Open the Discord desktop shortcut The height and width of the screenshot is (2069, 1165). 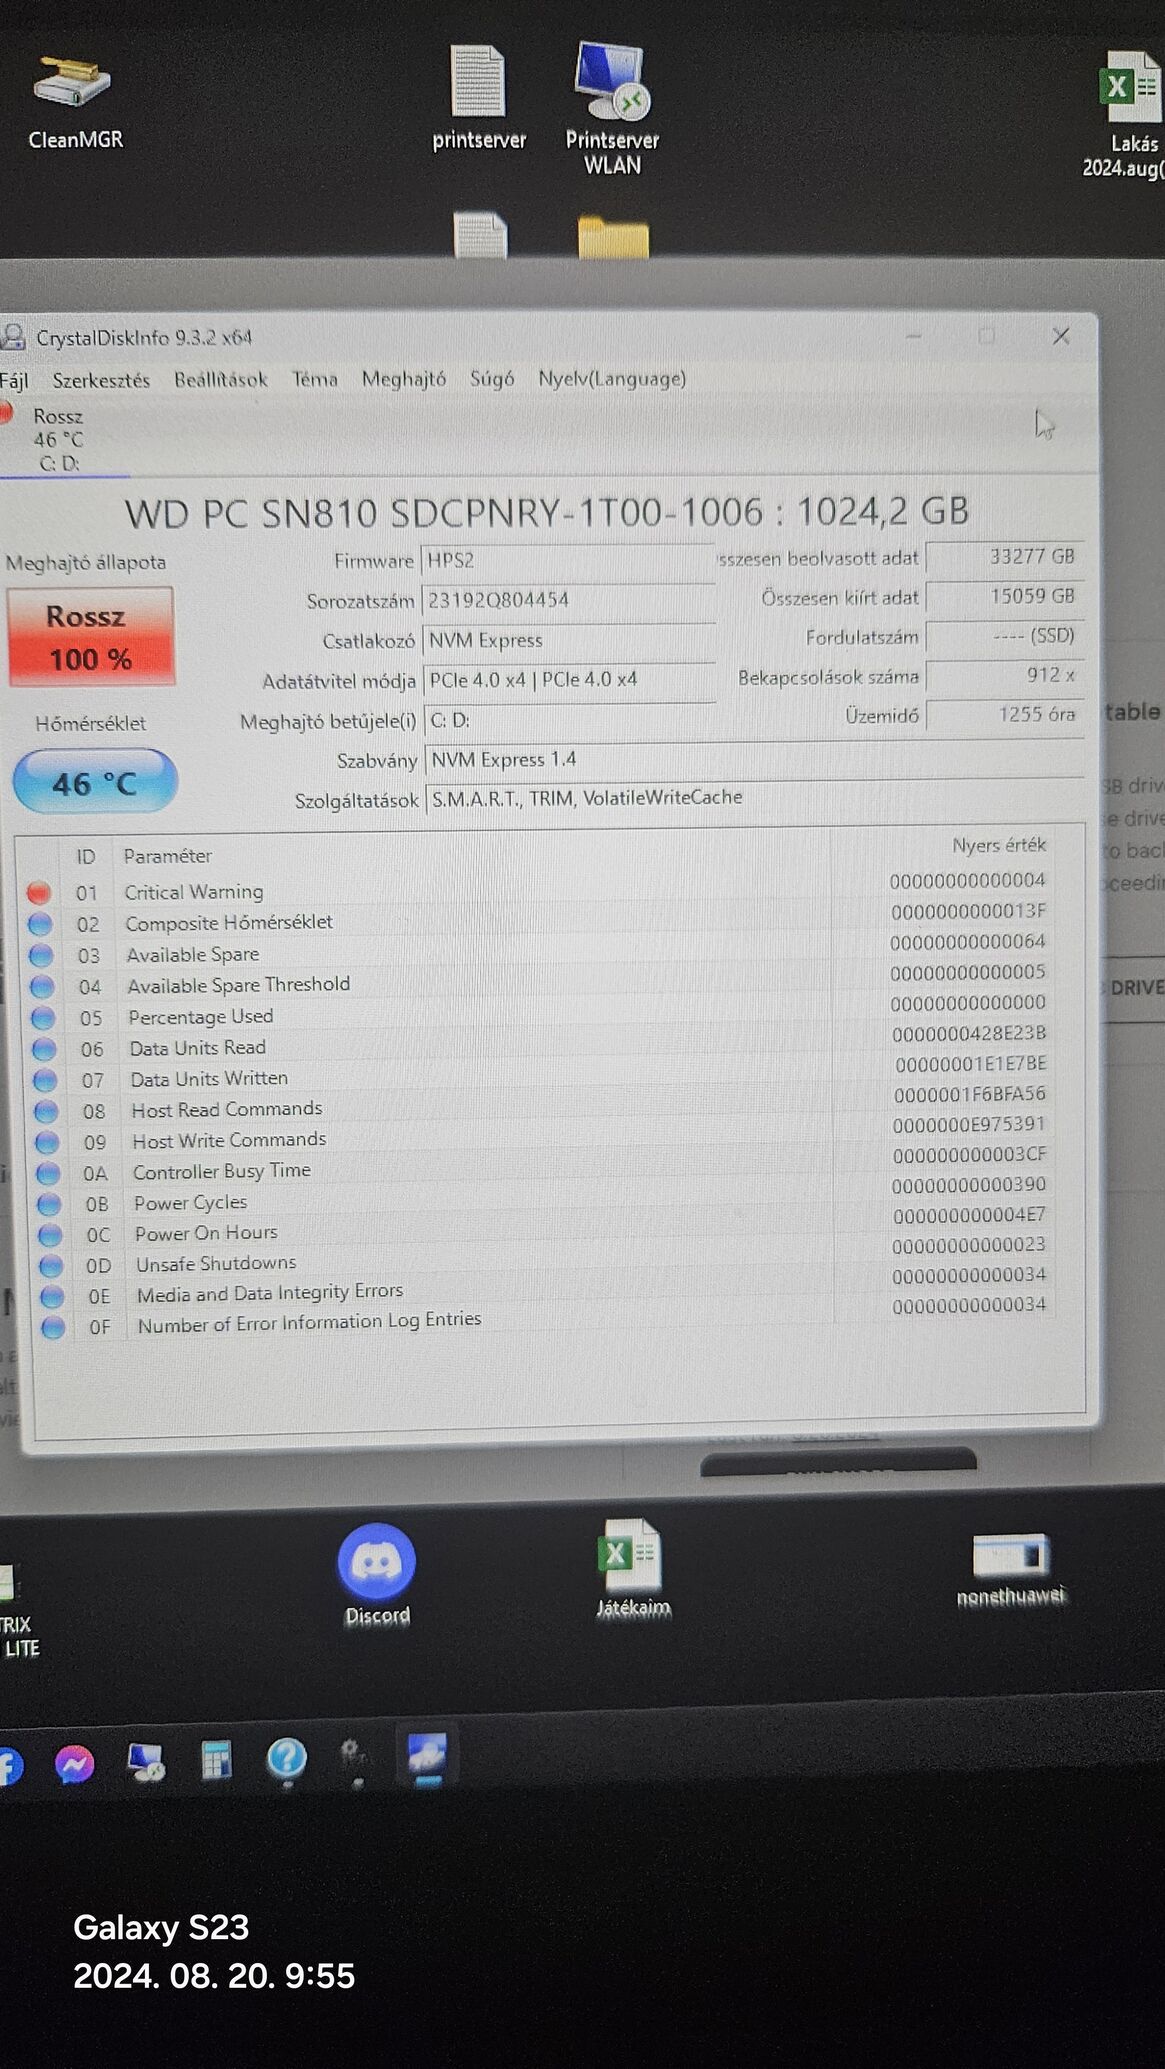[x=377, y=1574]
